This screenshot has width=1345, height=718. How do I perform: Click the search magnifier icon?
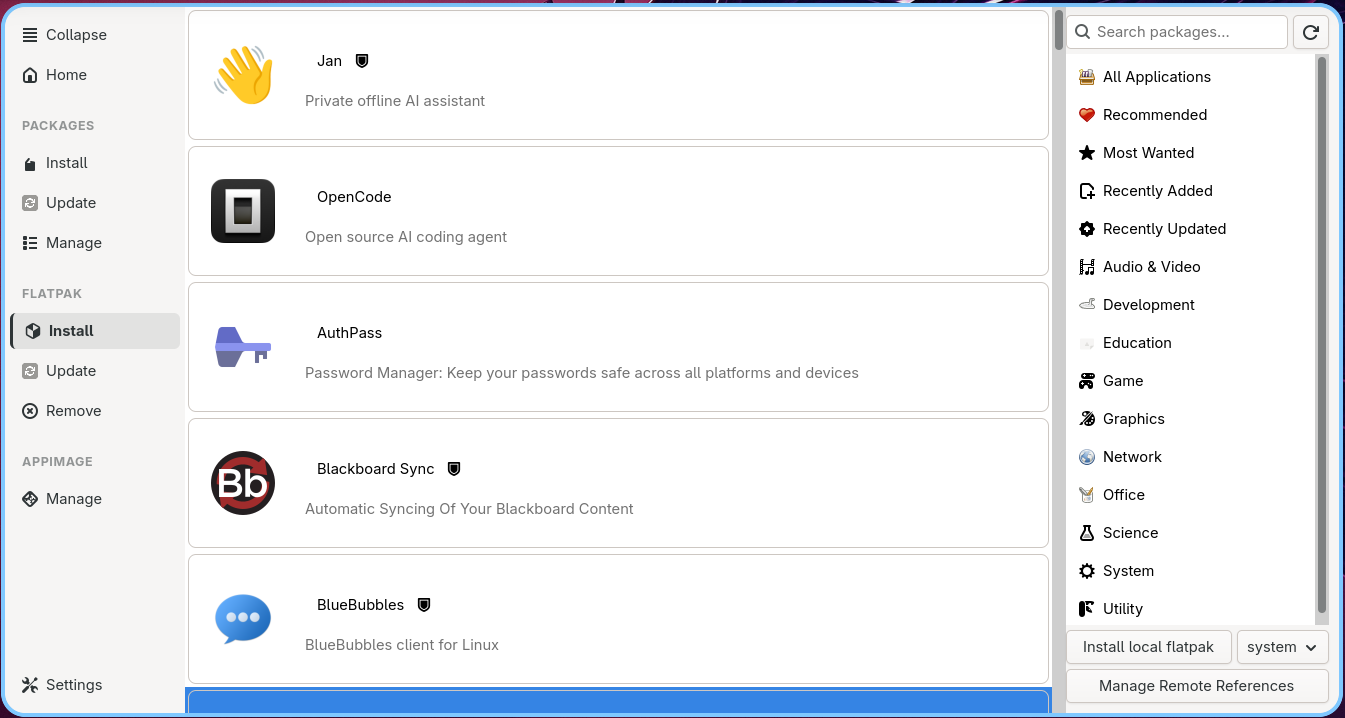[1083, 32]
